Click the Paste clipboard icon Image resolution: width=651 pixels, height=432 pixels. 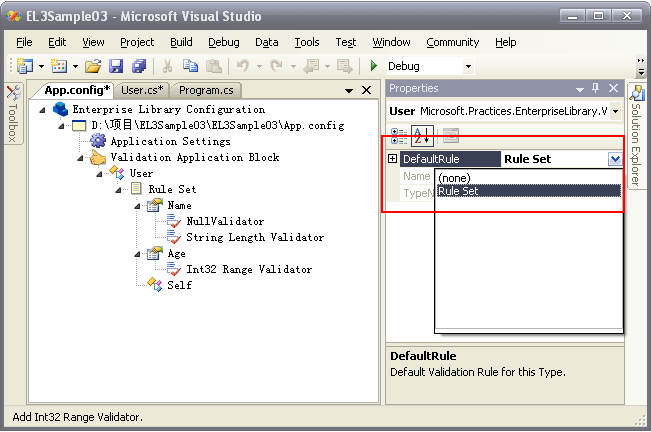click(x=214, y=66)
